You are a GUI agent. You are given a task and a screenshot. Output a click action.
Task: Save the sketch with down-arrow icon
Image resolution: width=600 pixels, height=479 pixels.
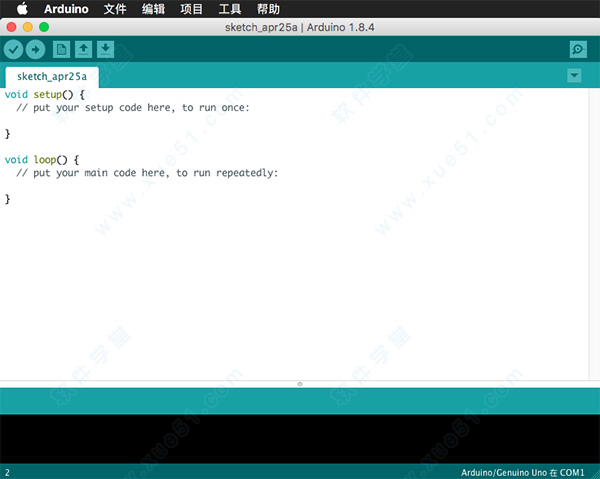pyautogui.click(x=106, y=50)
